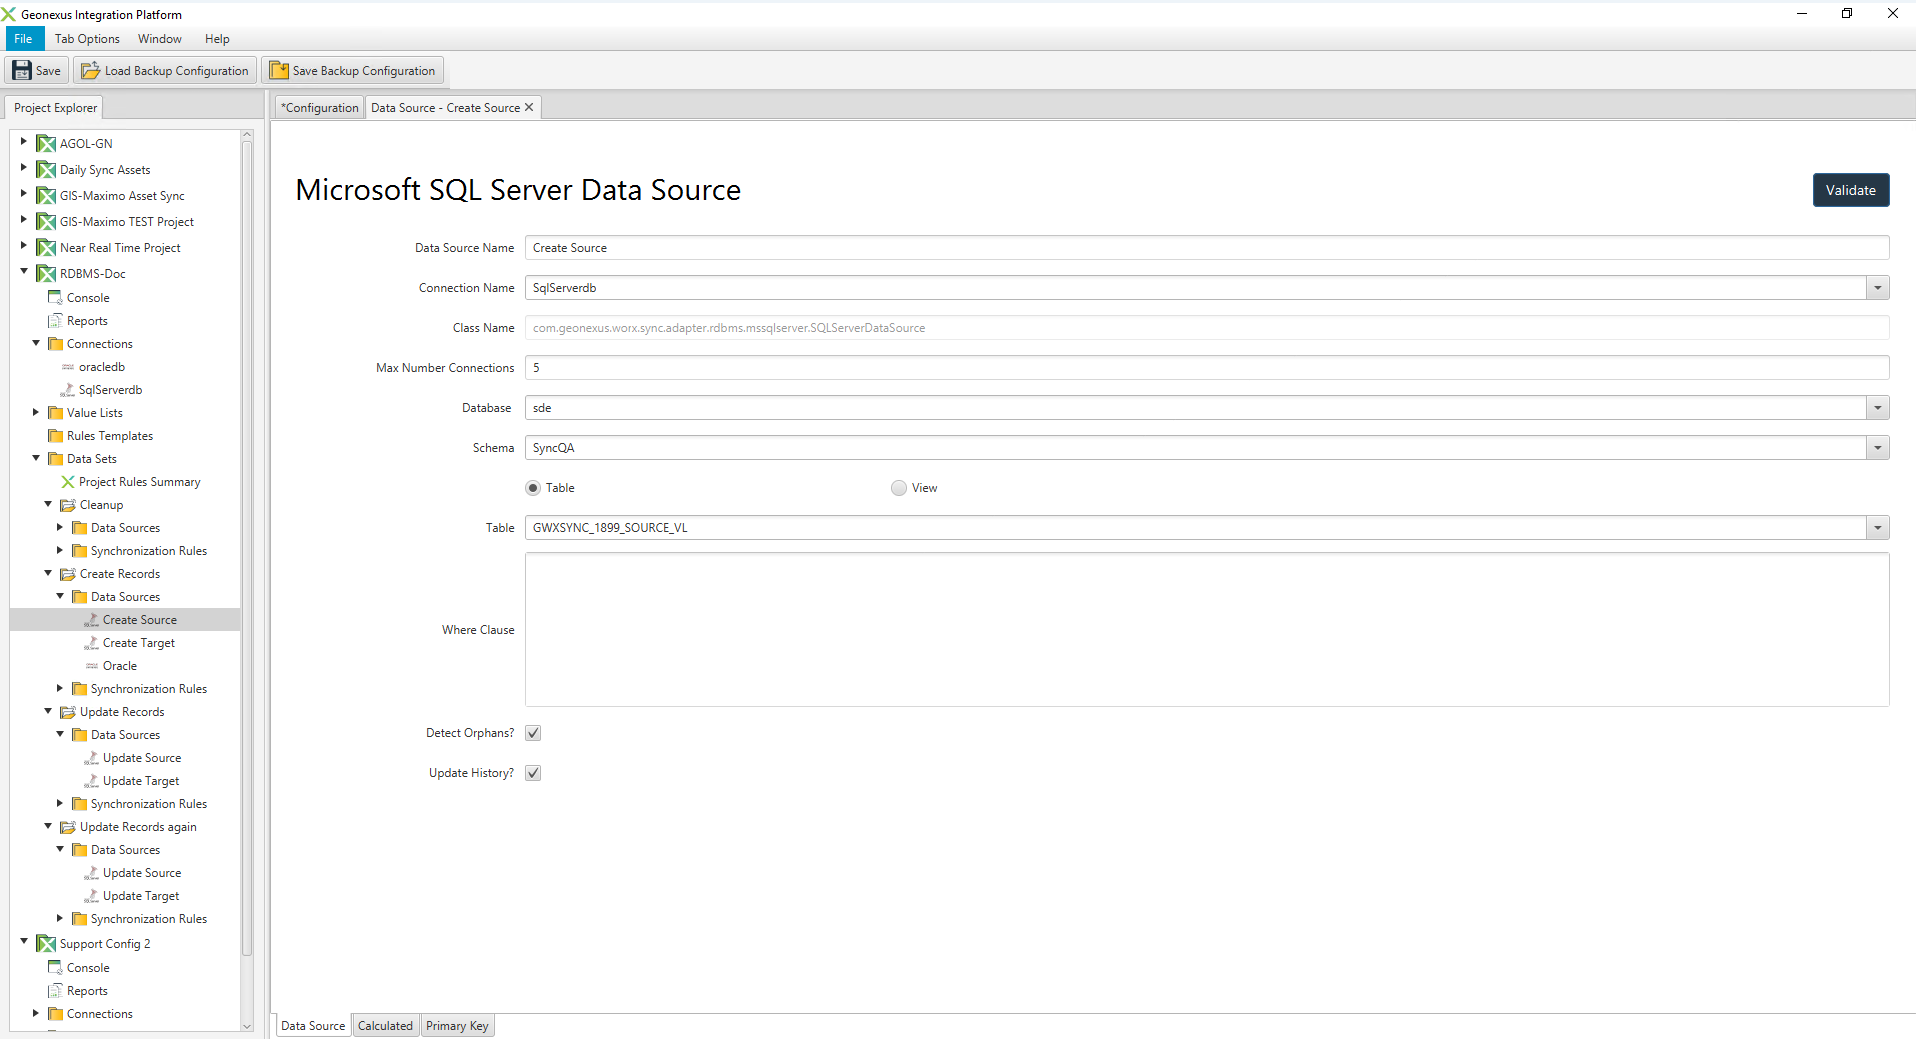Collapse the RDBMS-Doc project node

24,271
